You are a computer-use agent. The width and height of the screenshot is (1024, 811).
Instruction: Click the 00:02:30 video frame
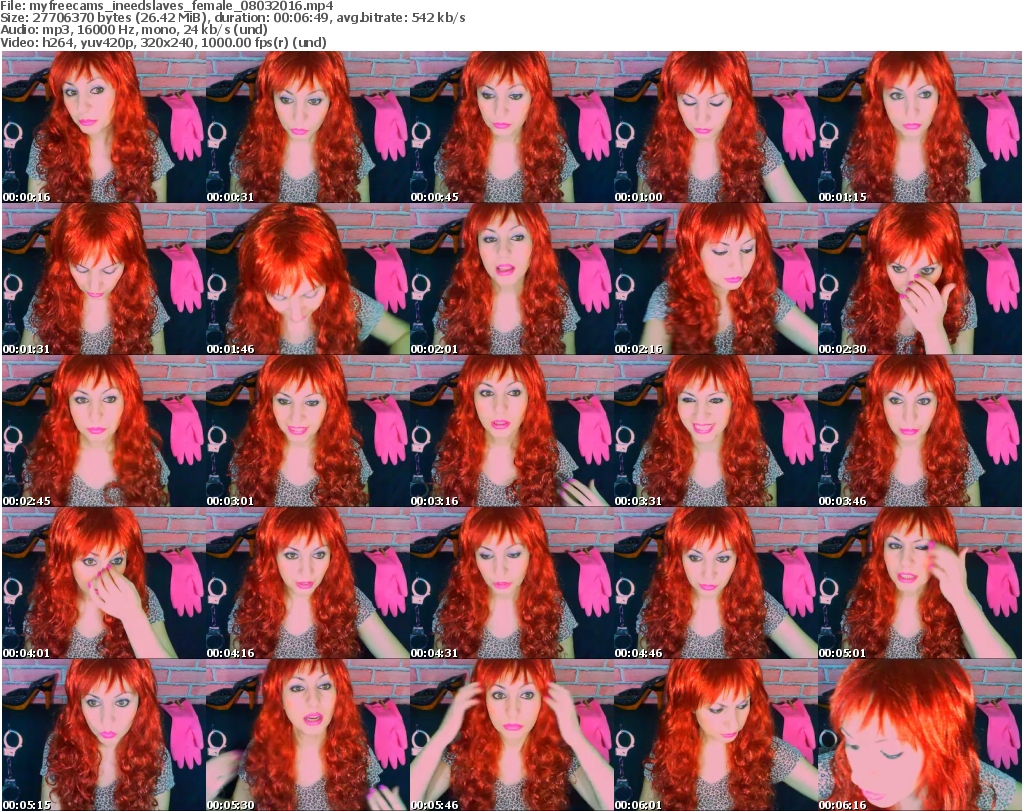[x=920, y=279]
